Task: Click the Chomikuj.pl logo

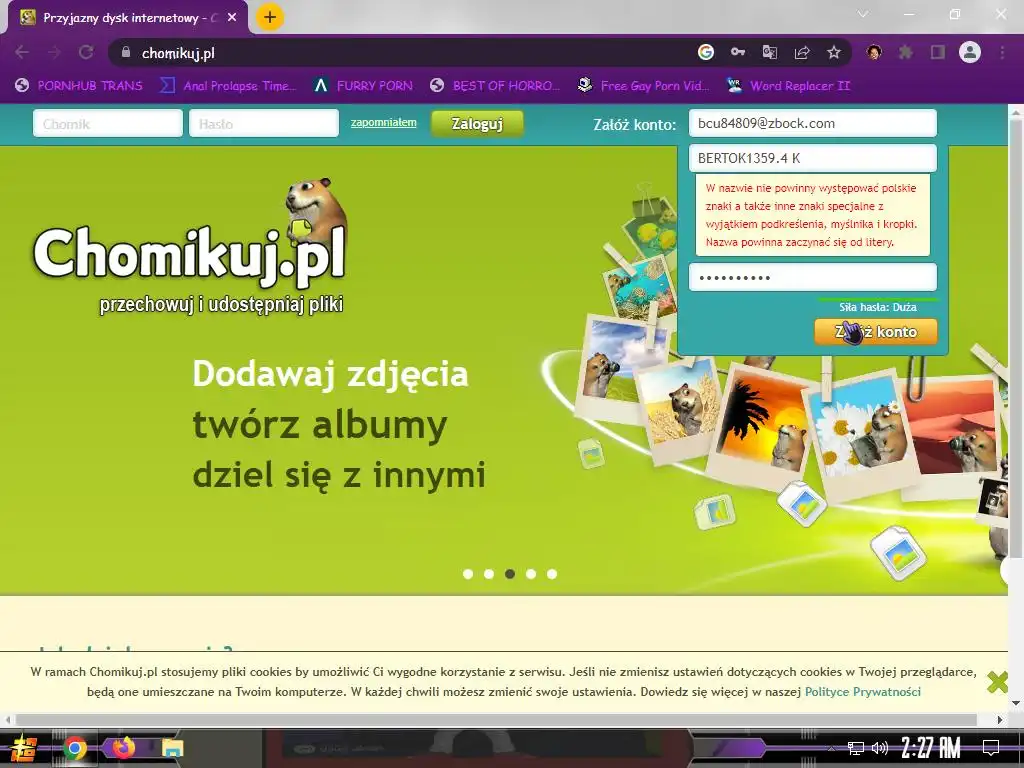Action: click(189, 248)
